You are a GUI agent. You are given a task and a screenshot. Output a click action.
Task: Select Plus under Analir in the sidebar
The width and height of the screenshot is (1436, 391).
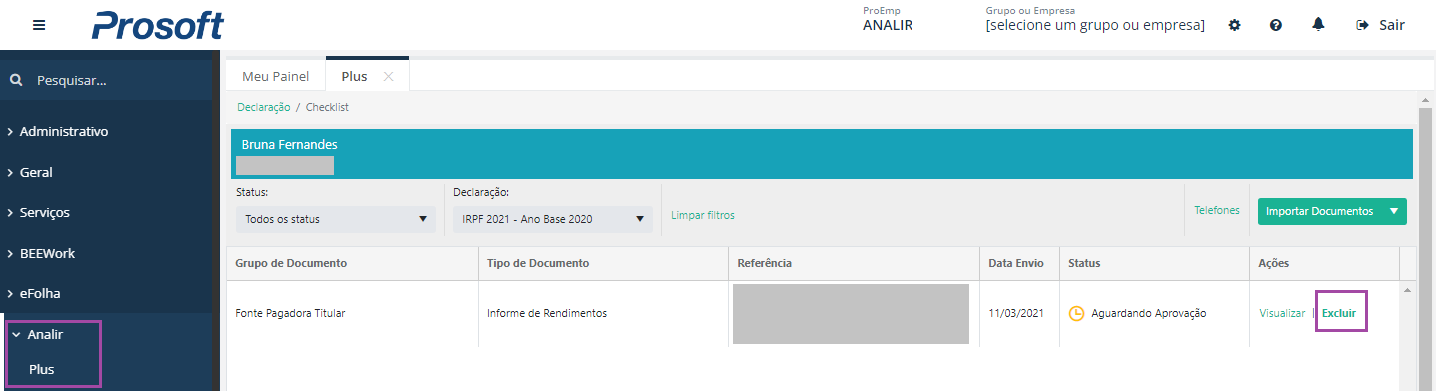(42, 369)
